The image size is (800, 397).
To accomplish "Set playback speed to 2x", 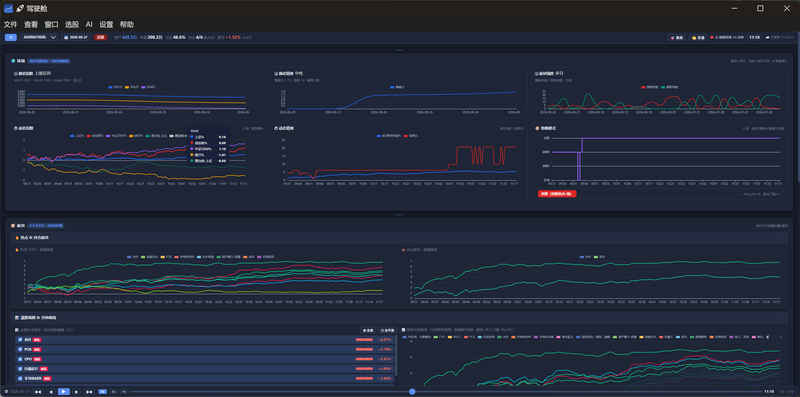I will click(113, 391).
